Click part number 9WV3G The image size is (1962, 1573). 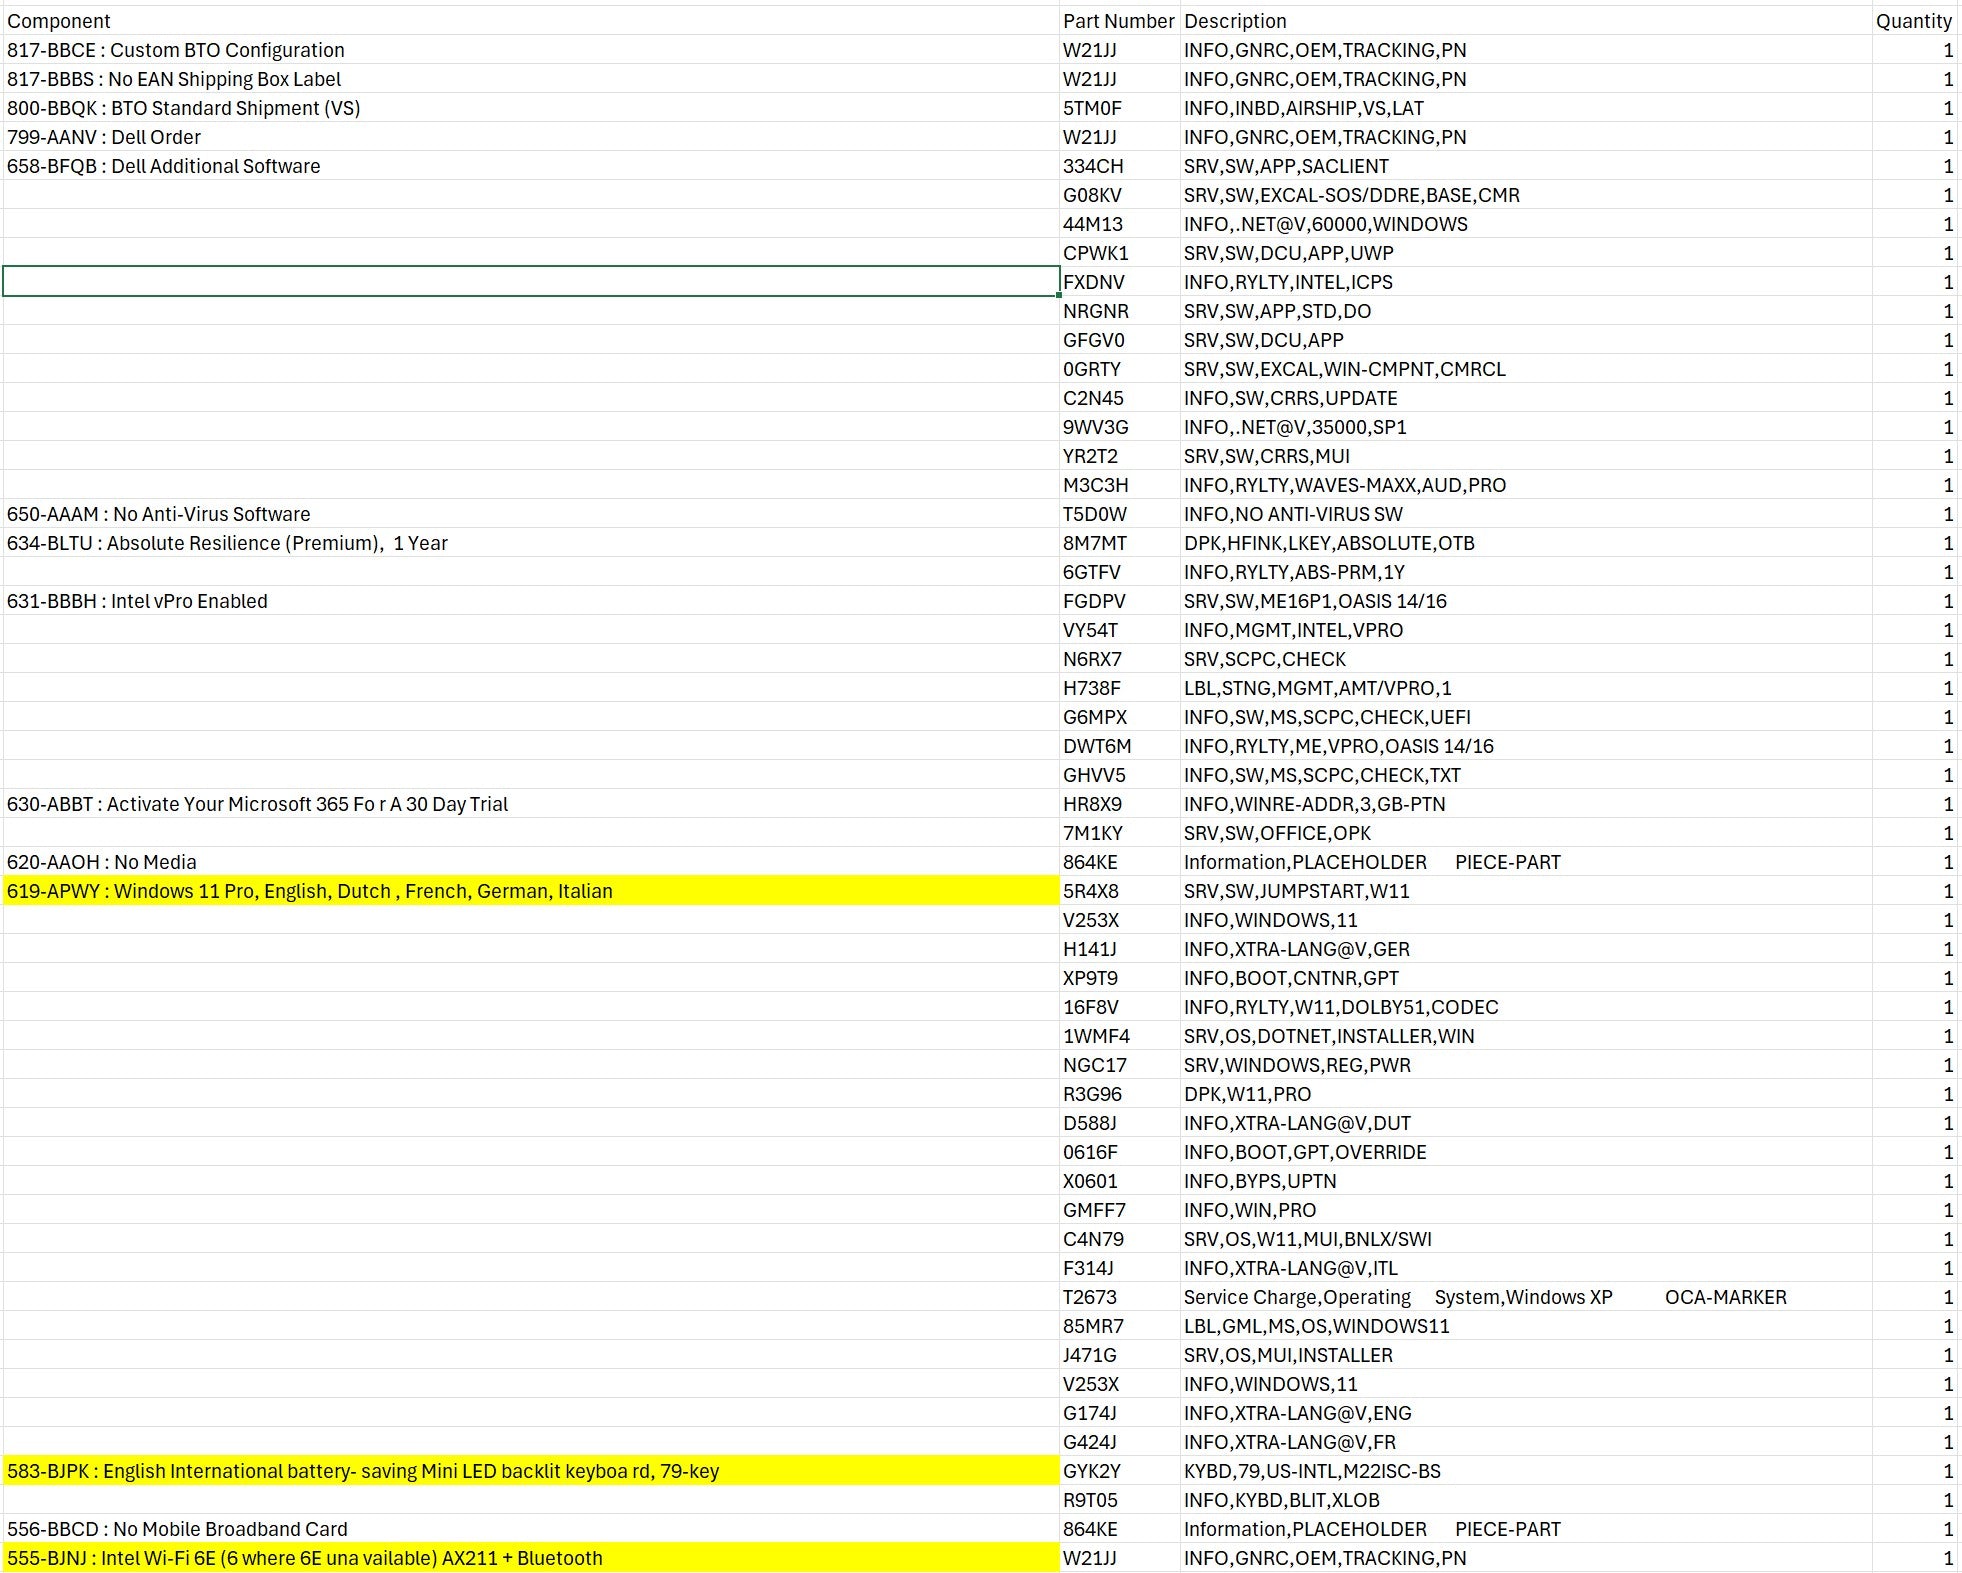tap(1119, 427)
